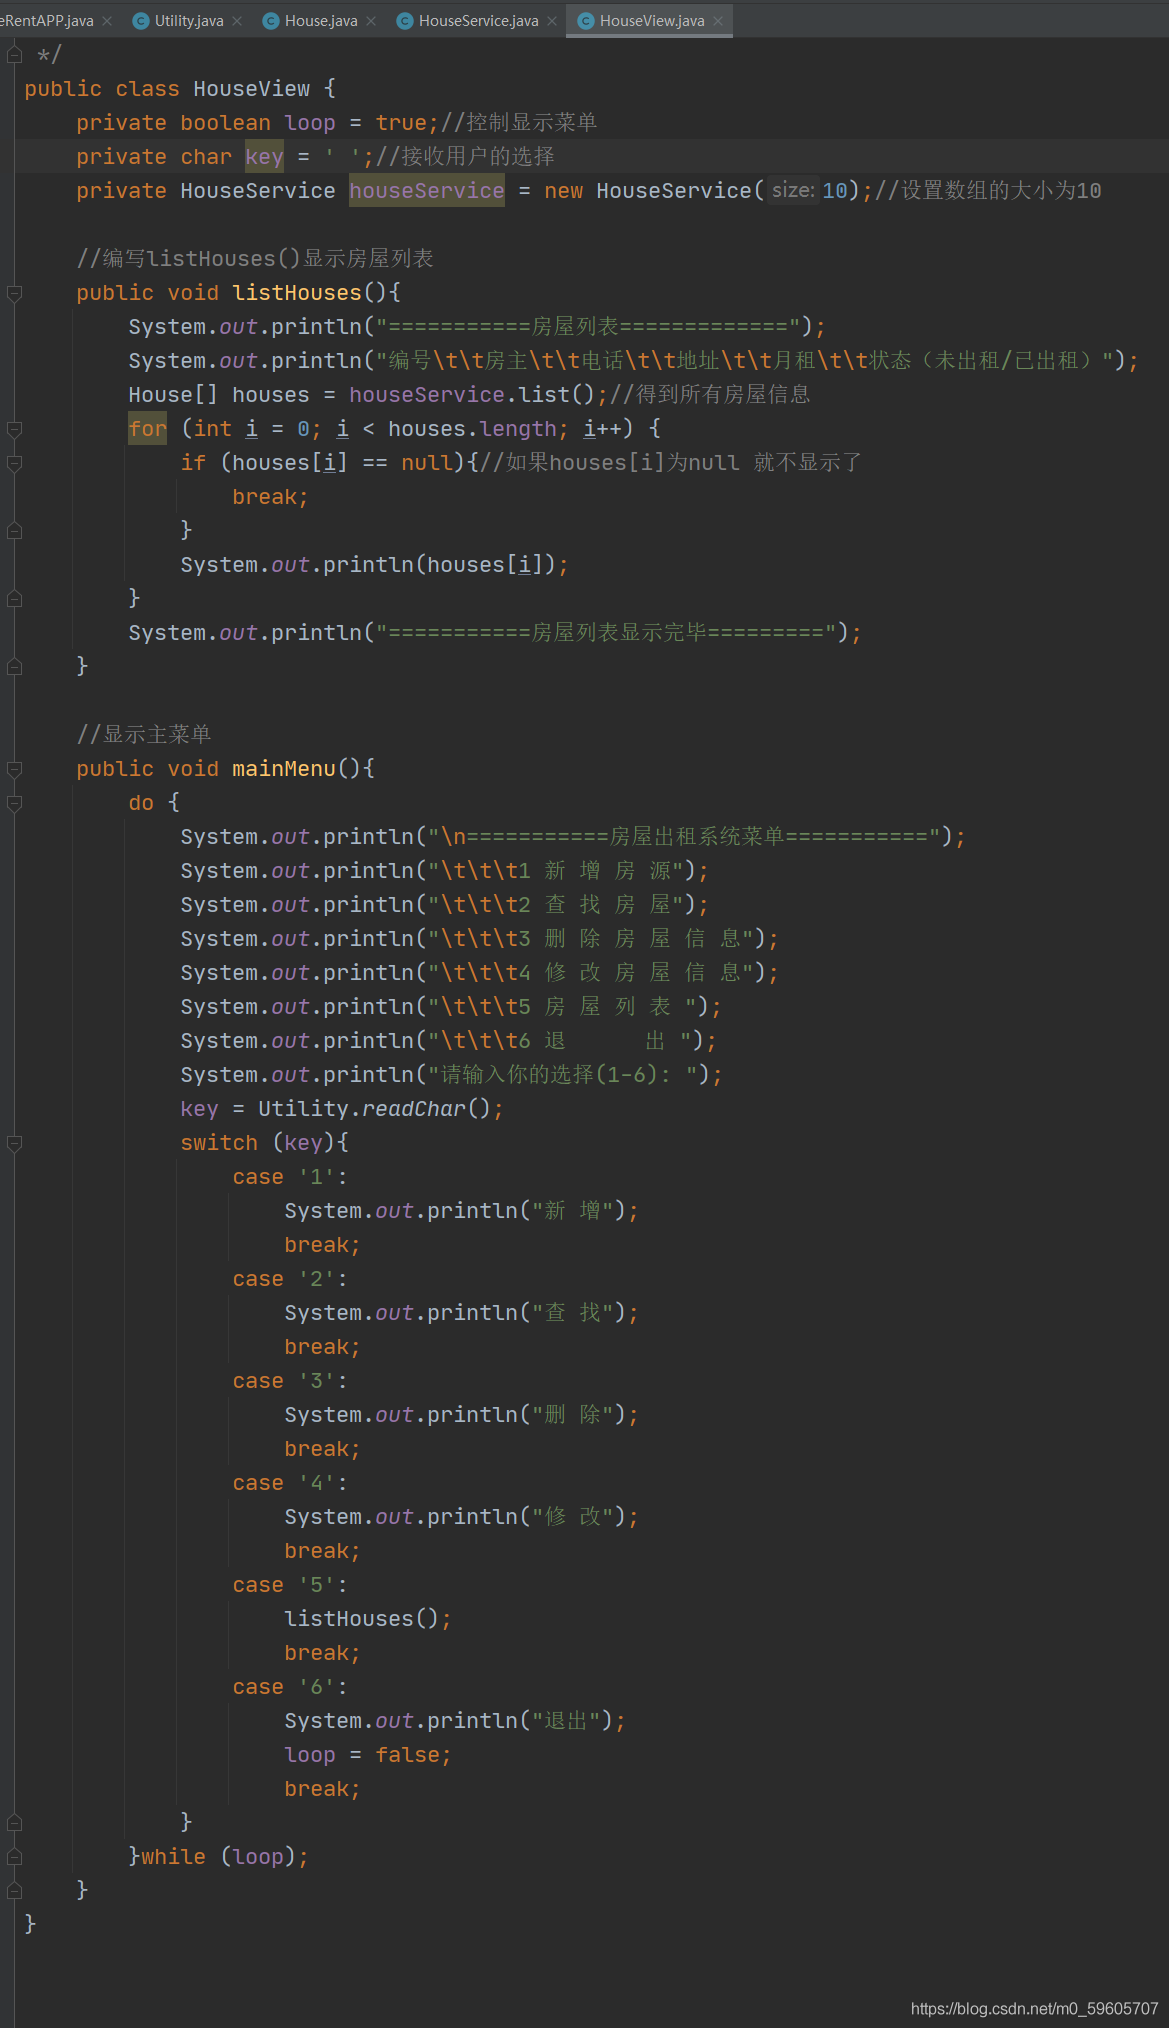Click the comment //编写listHouses()显示房屋列表
Viewport: 1169px width, 2028px height.
(x=255, y=258)
